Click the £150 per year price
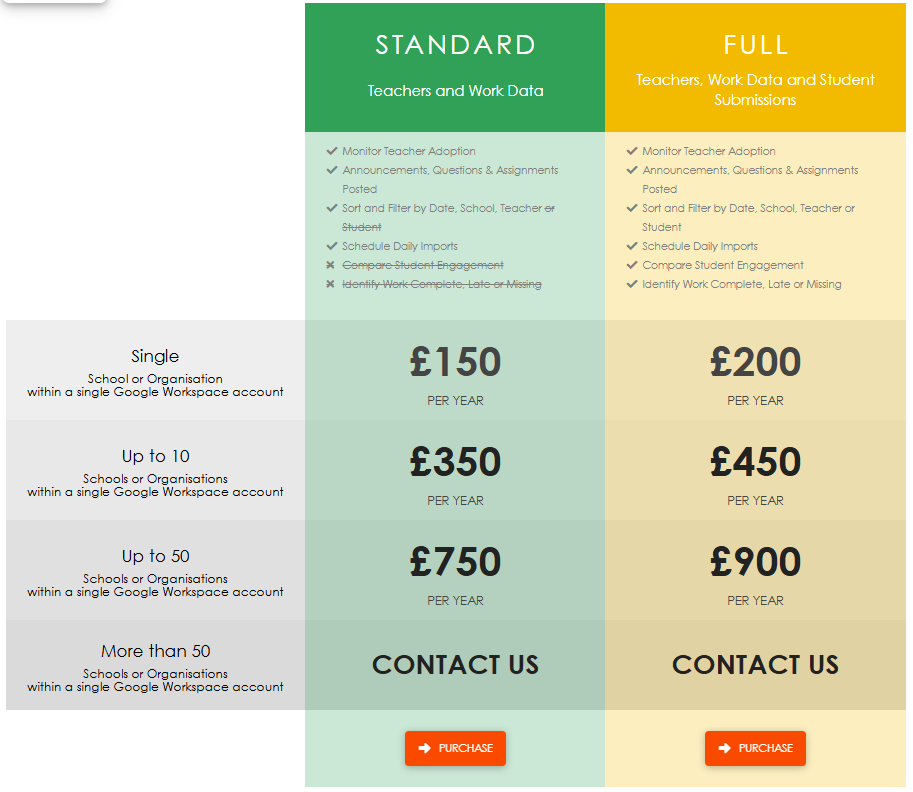The width and height of the screenshot is (913, 792). [455, 363]
